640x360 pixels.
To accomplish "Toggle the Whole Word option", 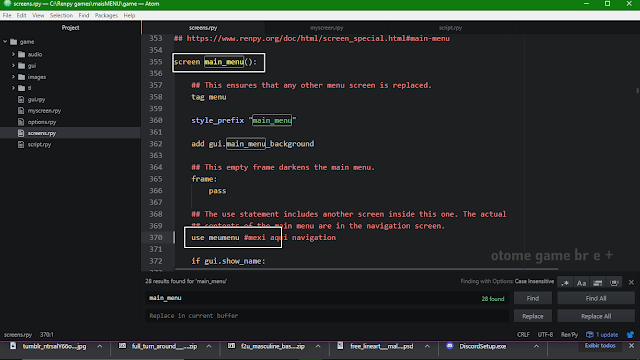I will point(614,282).
